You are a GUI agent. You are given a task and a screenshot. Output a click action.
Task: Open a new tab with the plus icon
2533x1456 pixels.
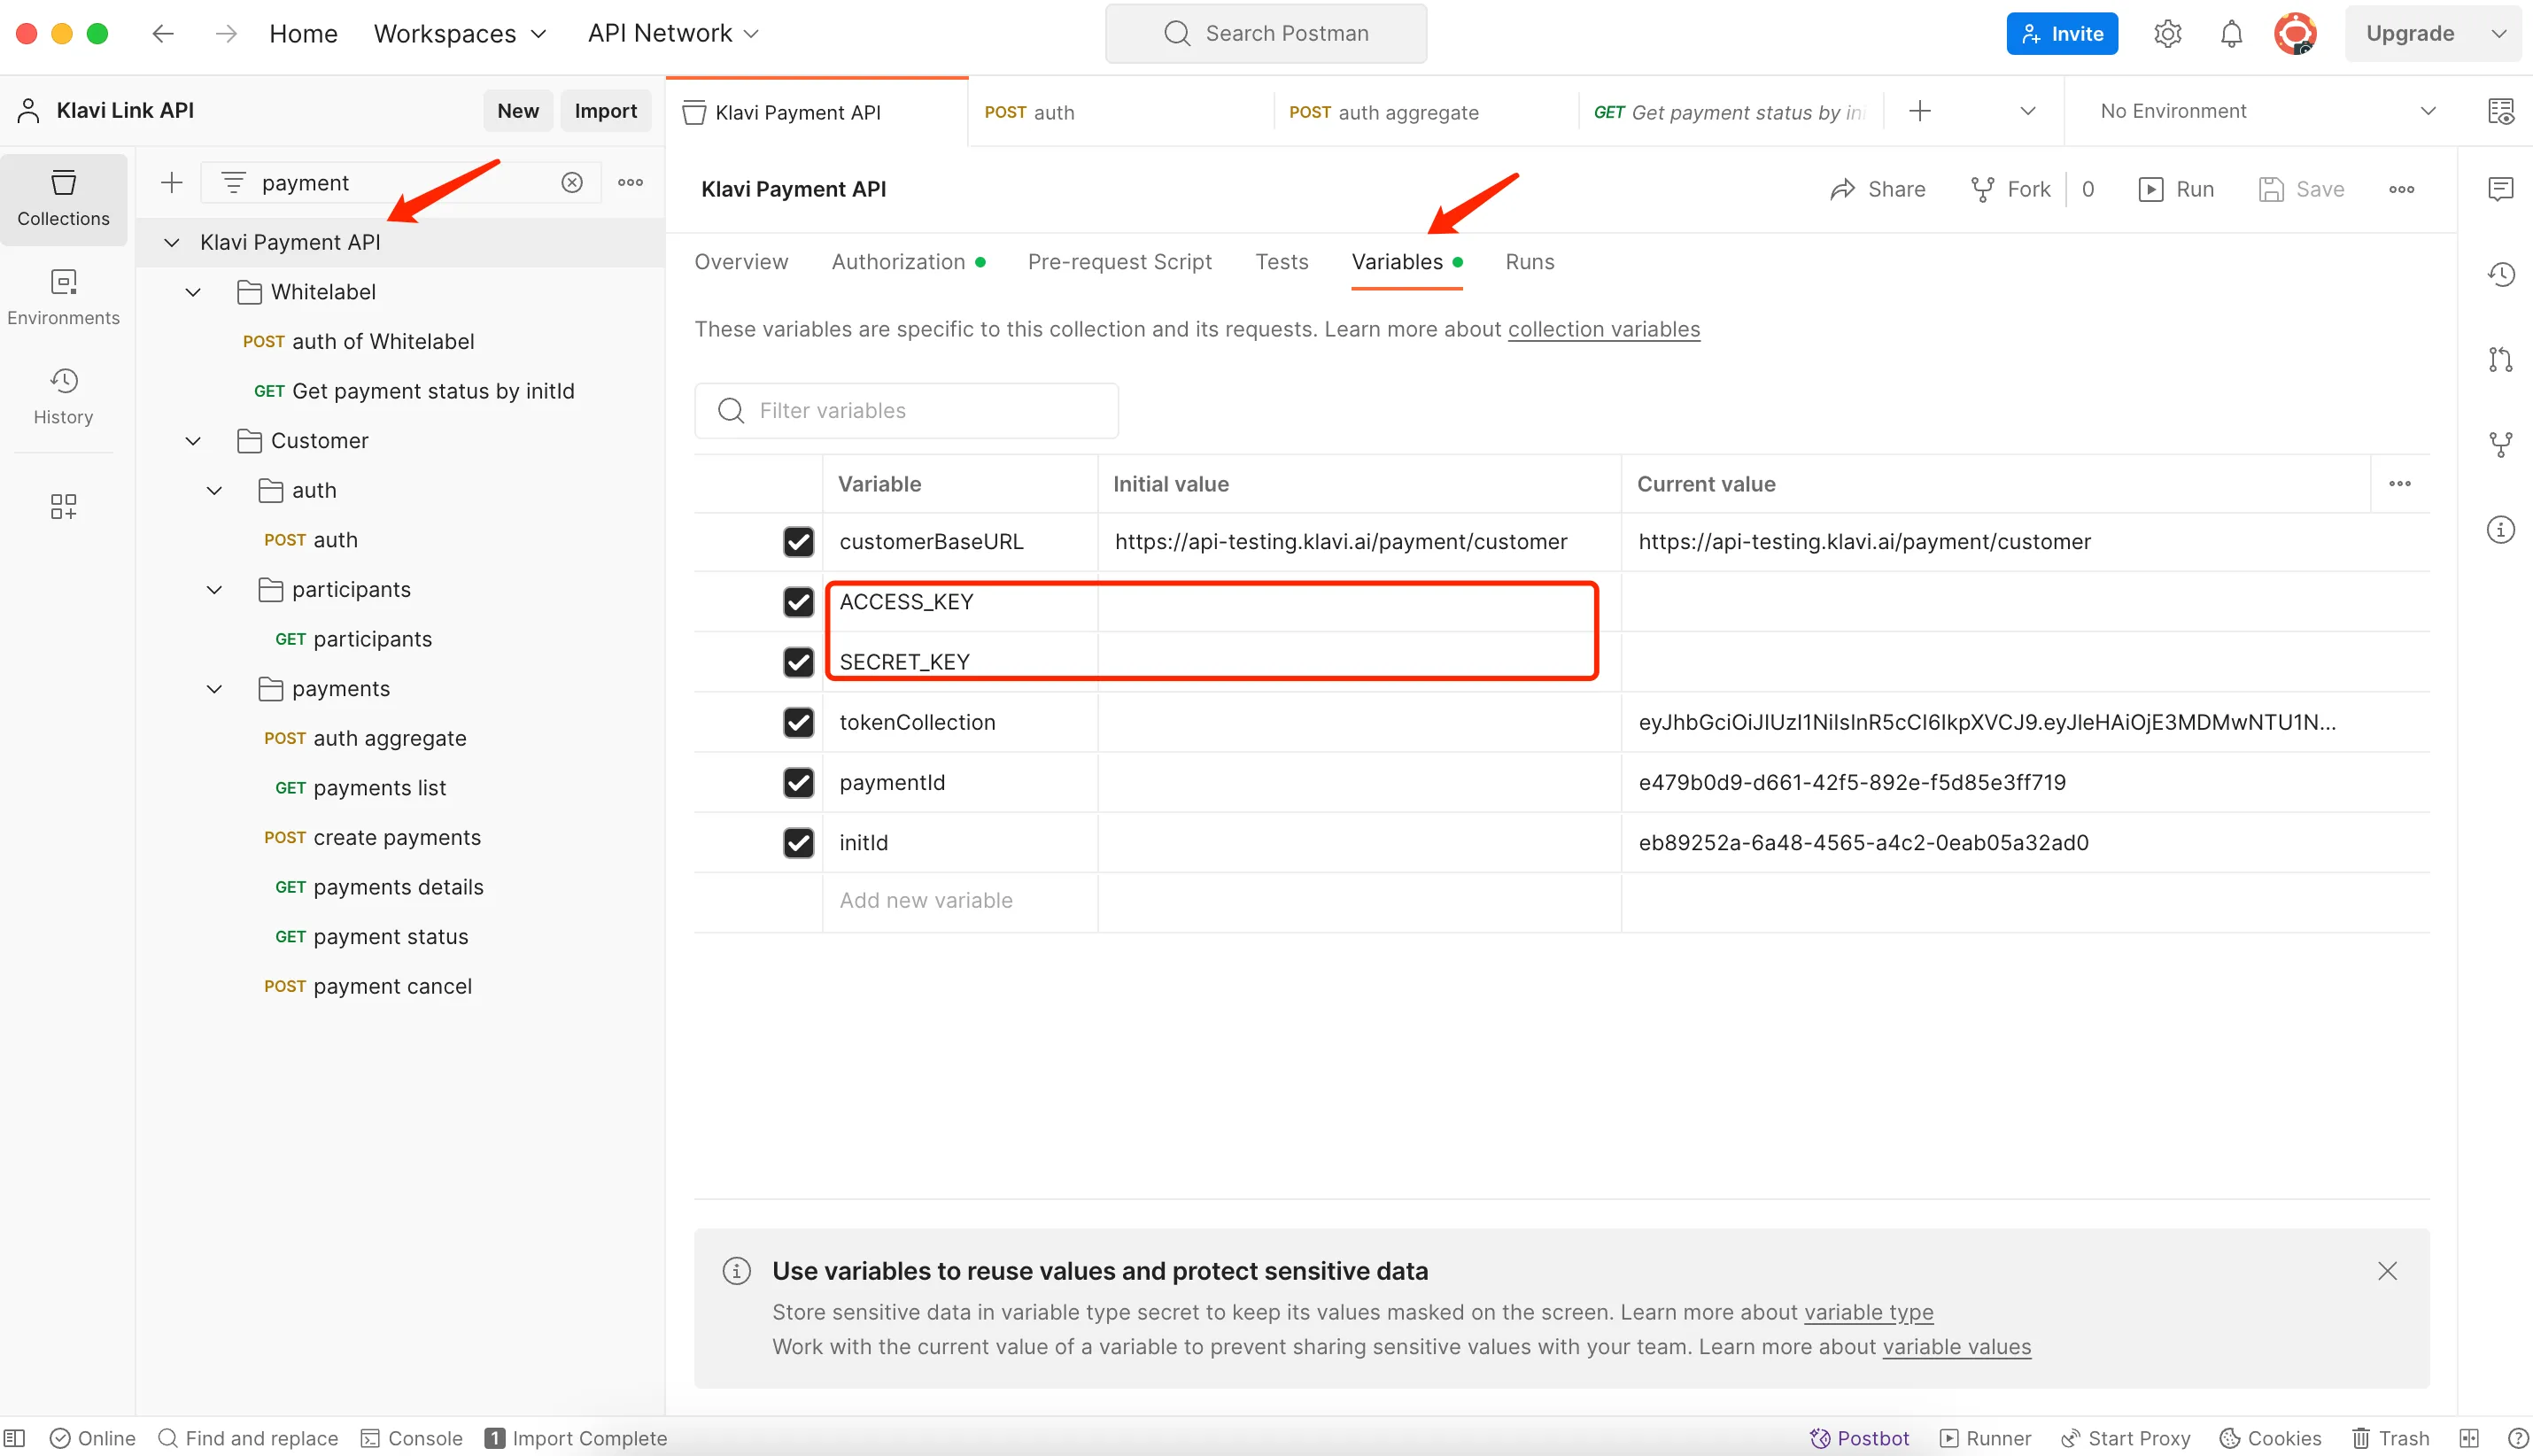pos(1919,111)
